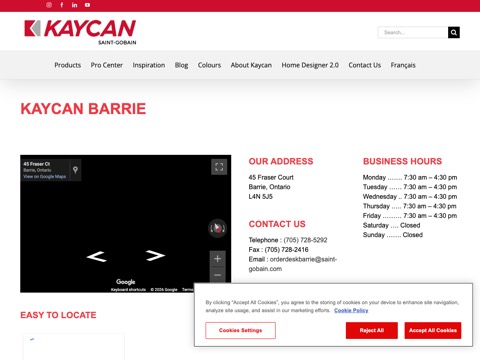Focus the Search input field

(x=413, y=32)
